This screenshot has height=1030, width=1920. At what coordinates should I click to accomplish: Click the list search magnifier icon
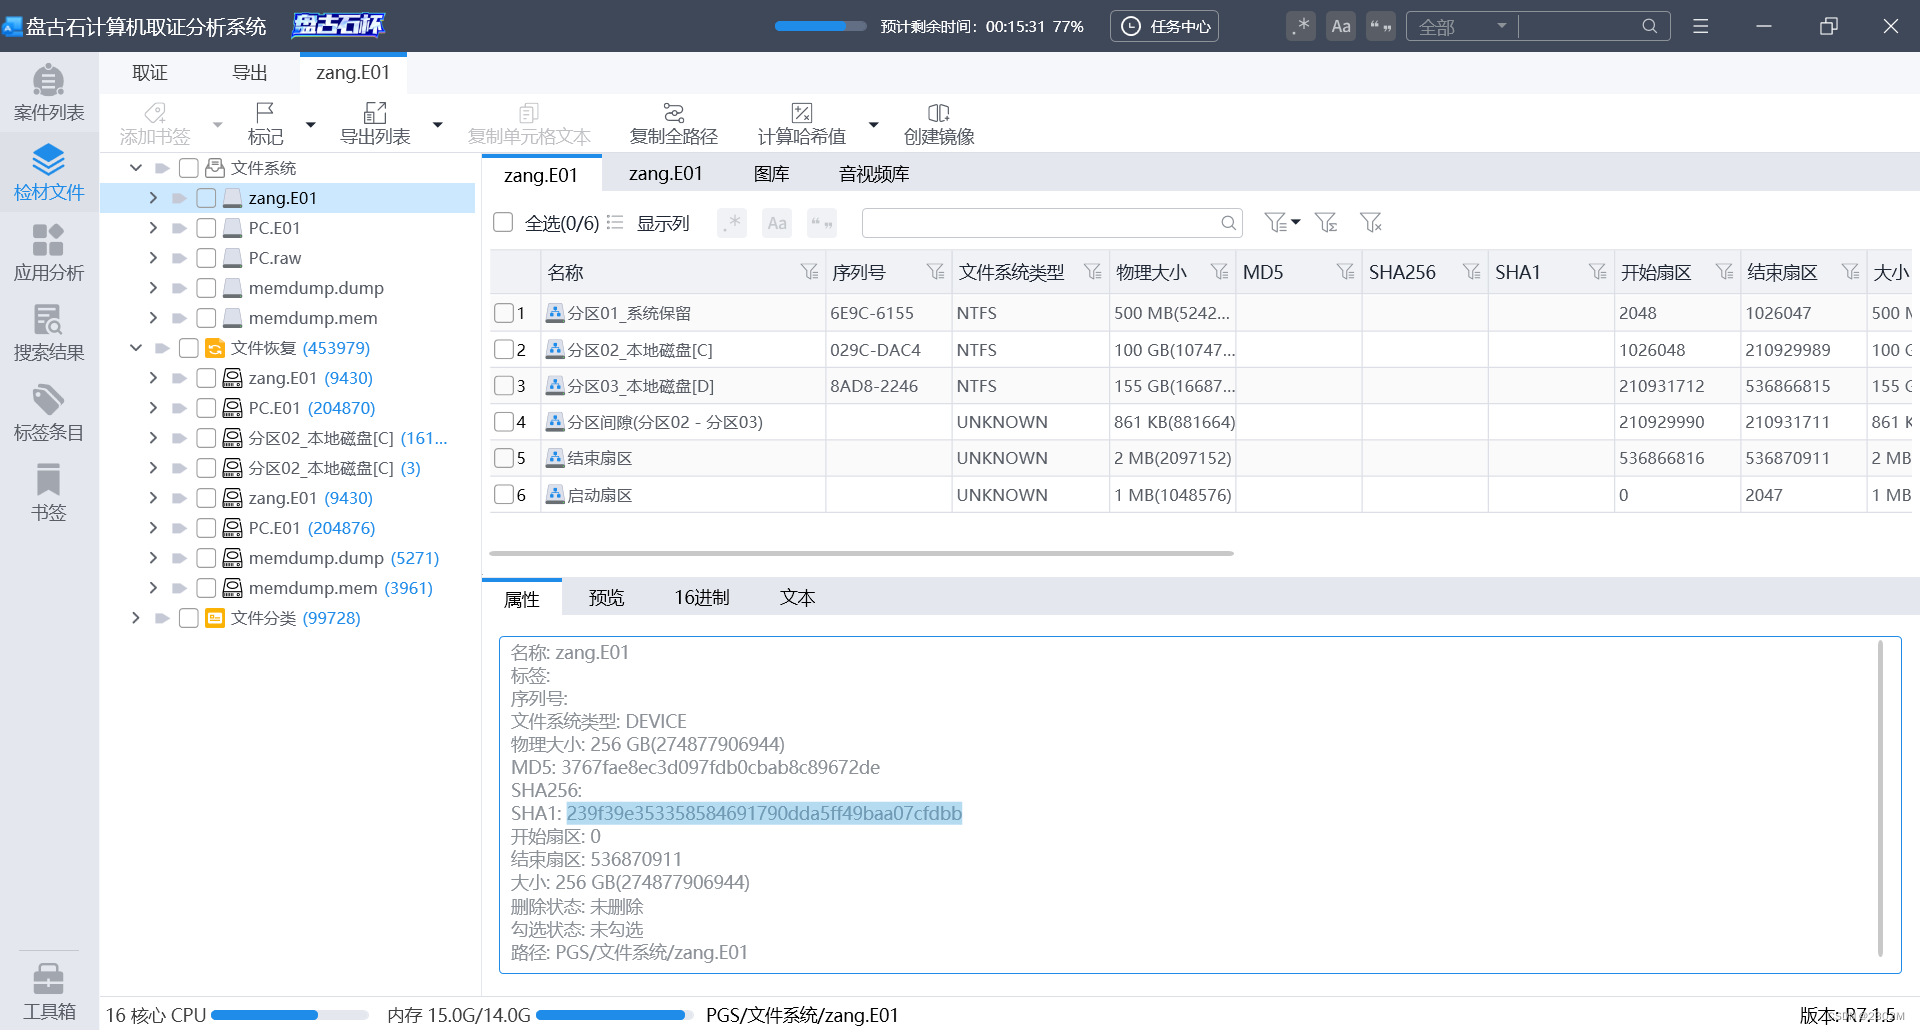click(x=1228, y=222)
